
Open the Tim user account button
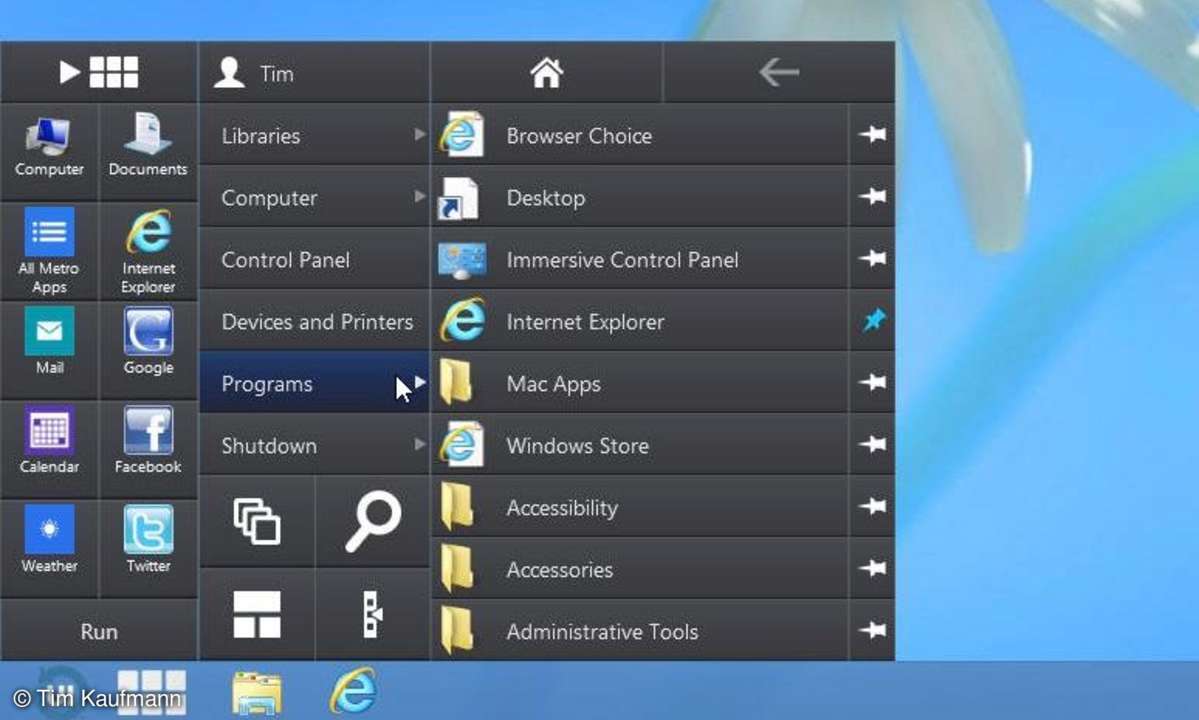[x=314, y=73]
